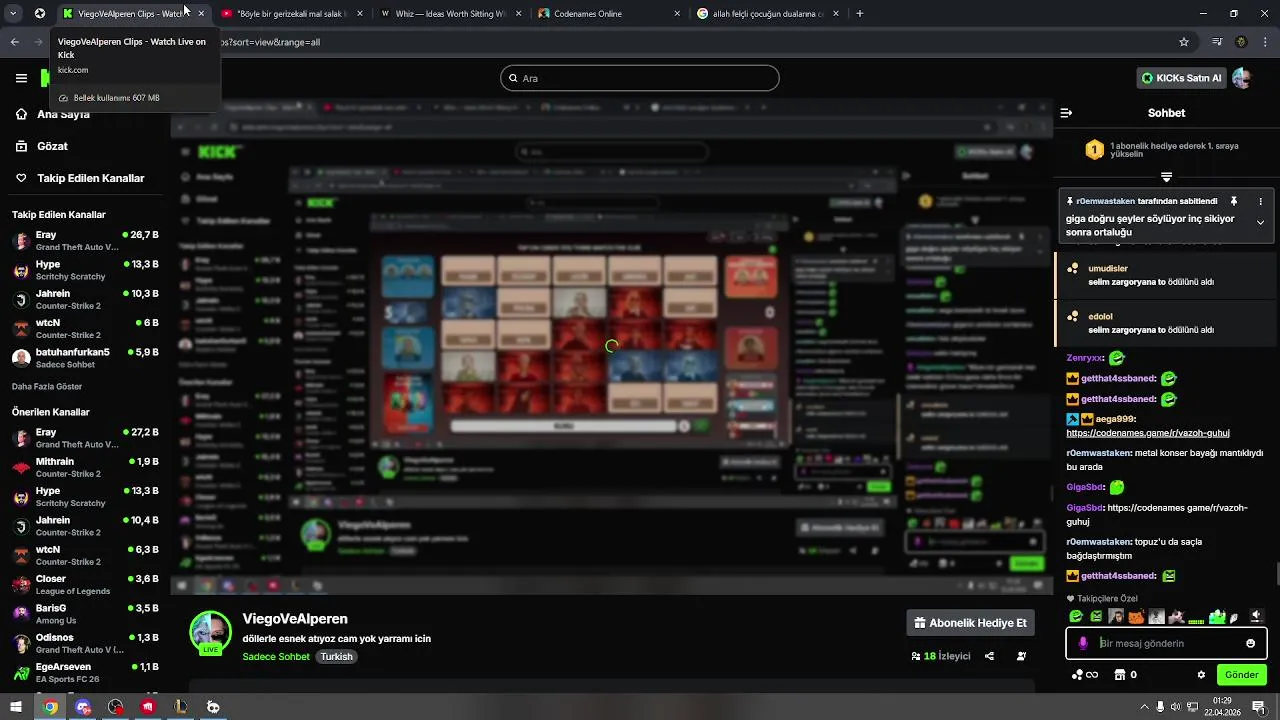The image size is (1280, 720).
Task: Open chat settings gear
Action: pos(1201,675)
